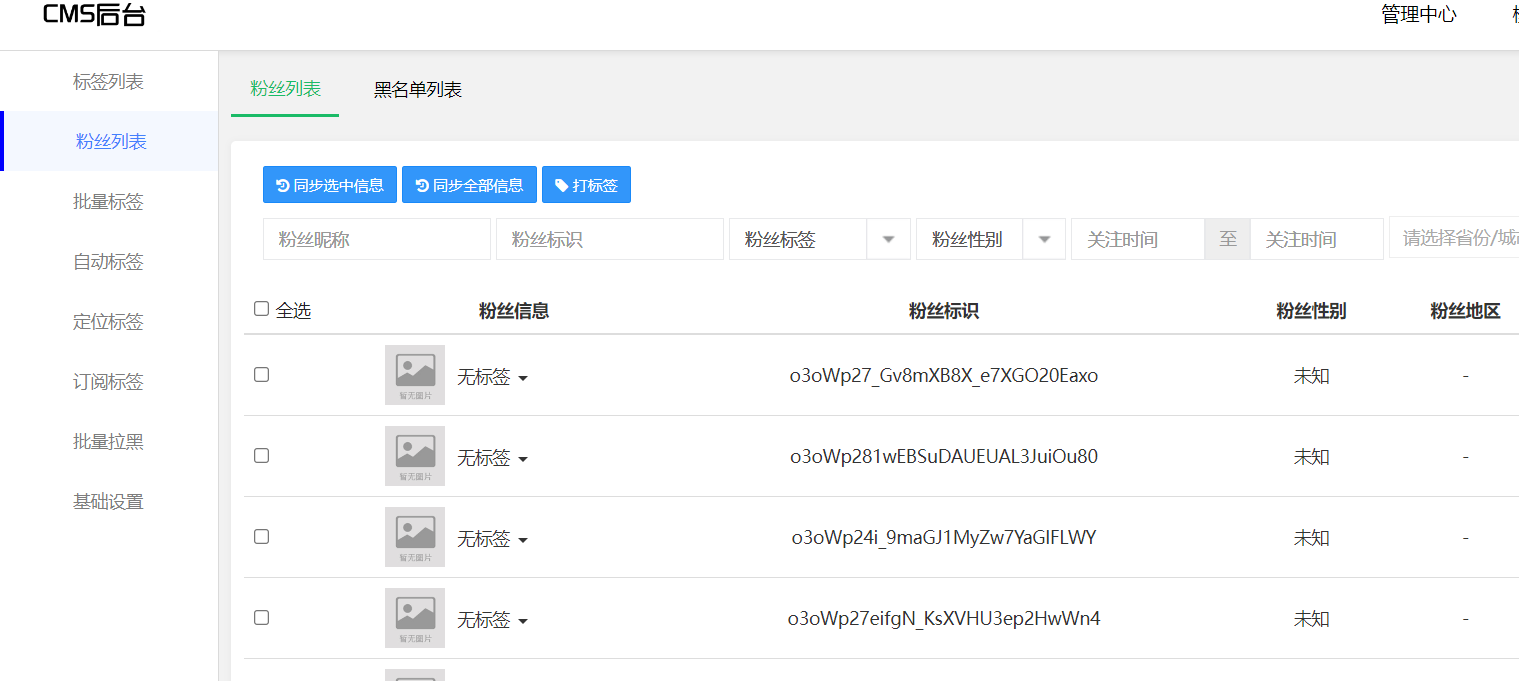
Task: Click fan ID o3oWp27_Gv8mXB8X_e7XGO20Eaxo
Action: (944, 376)
